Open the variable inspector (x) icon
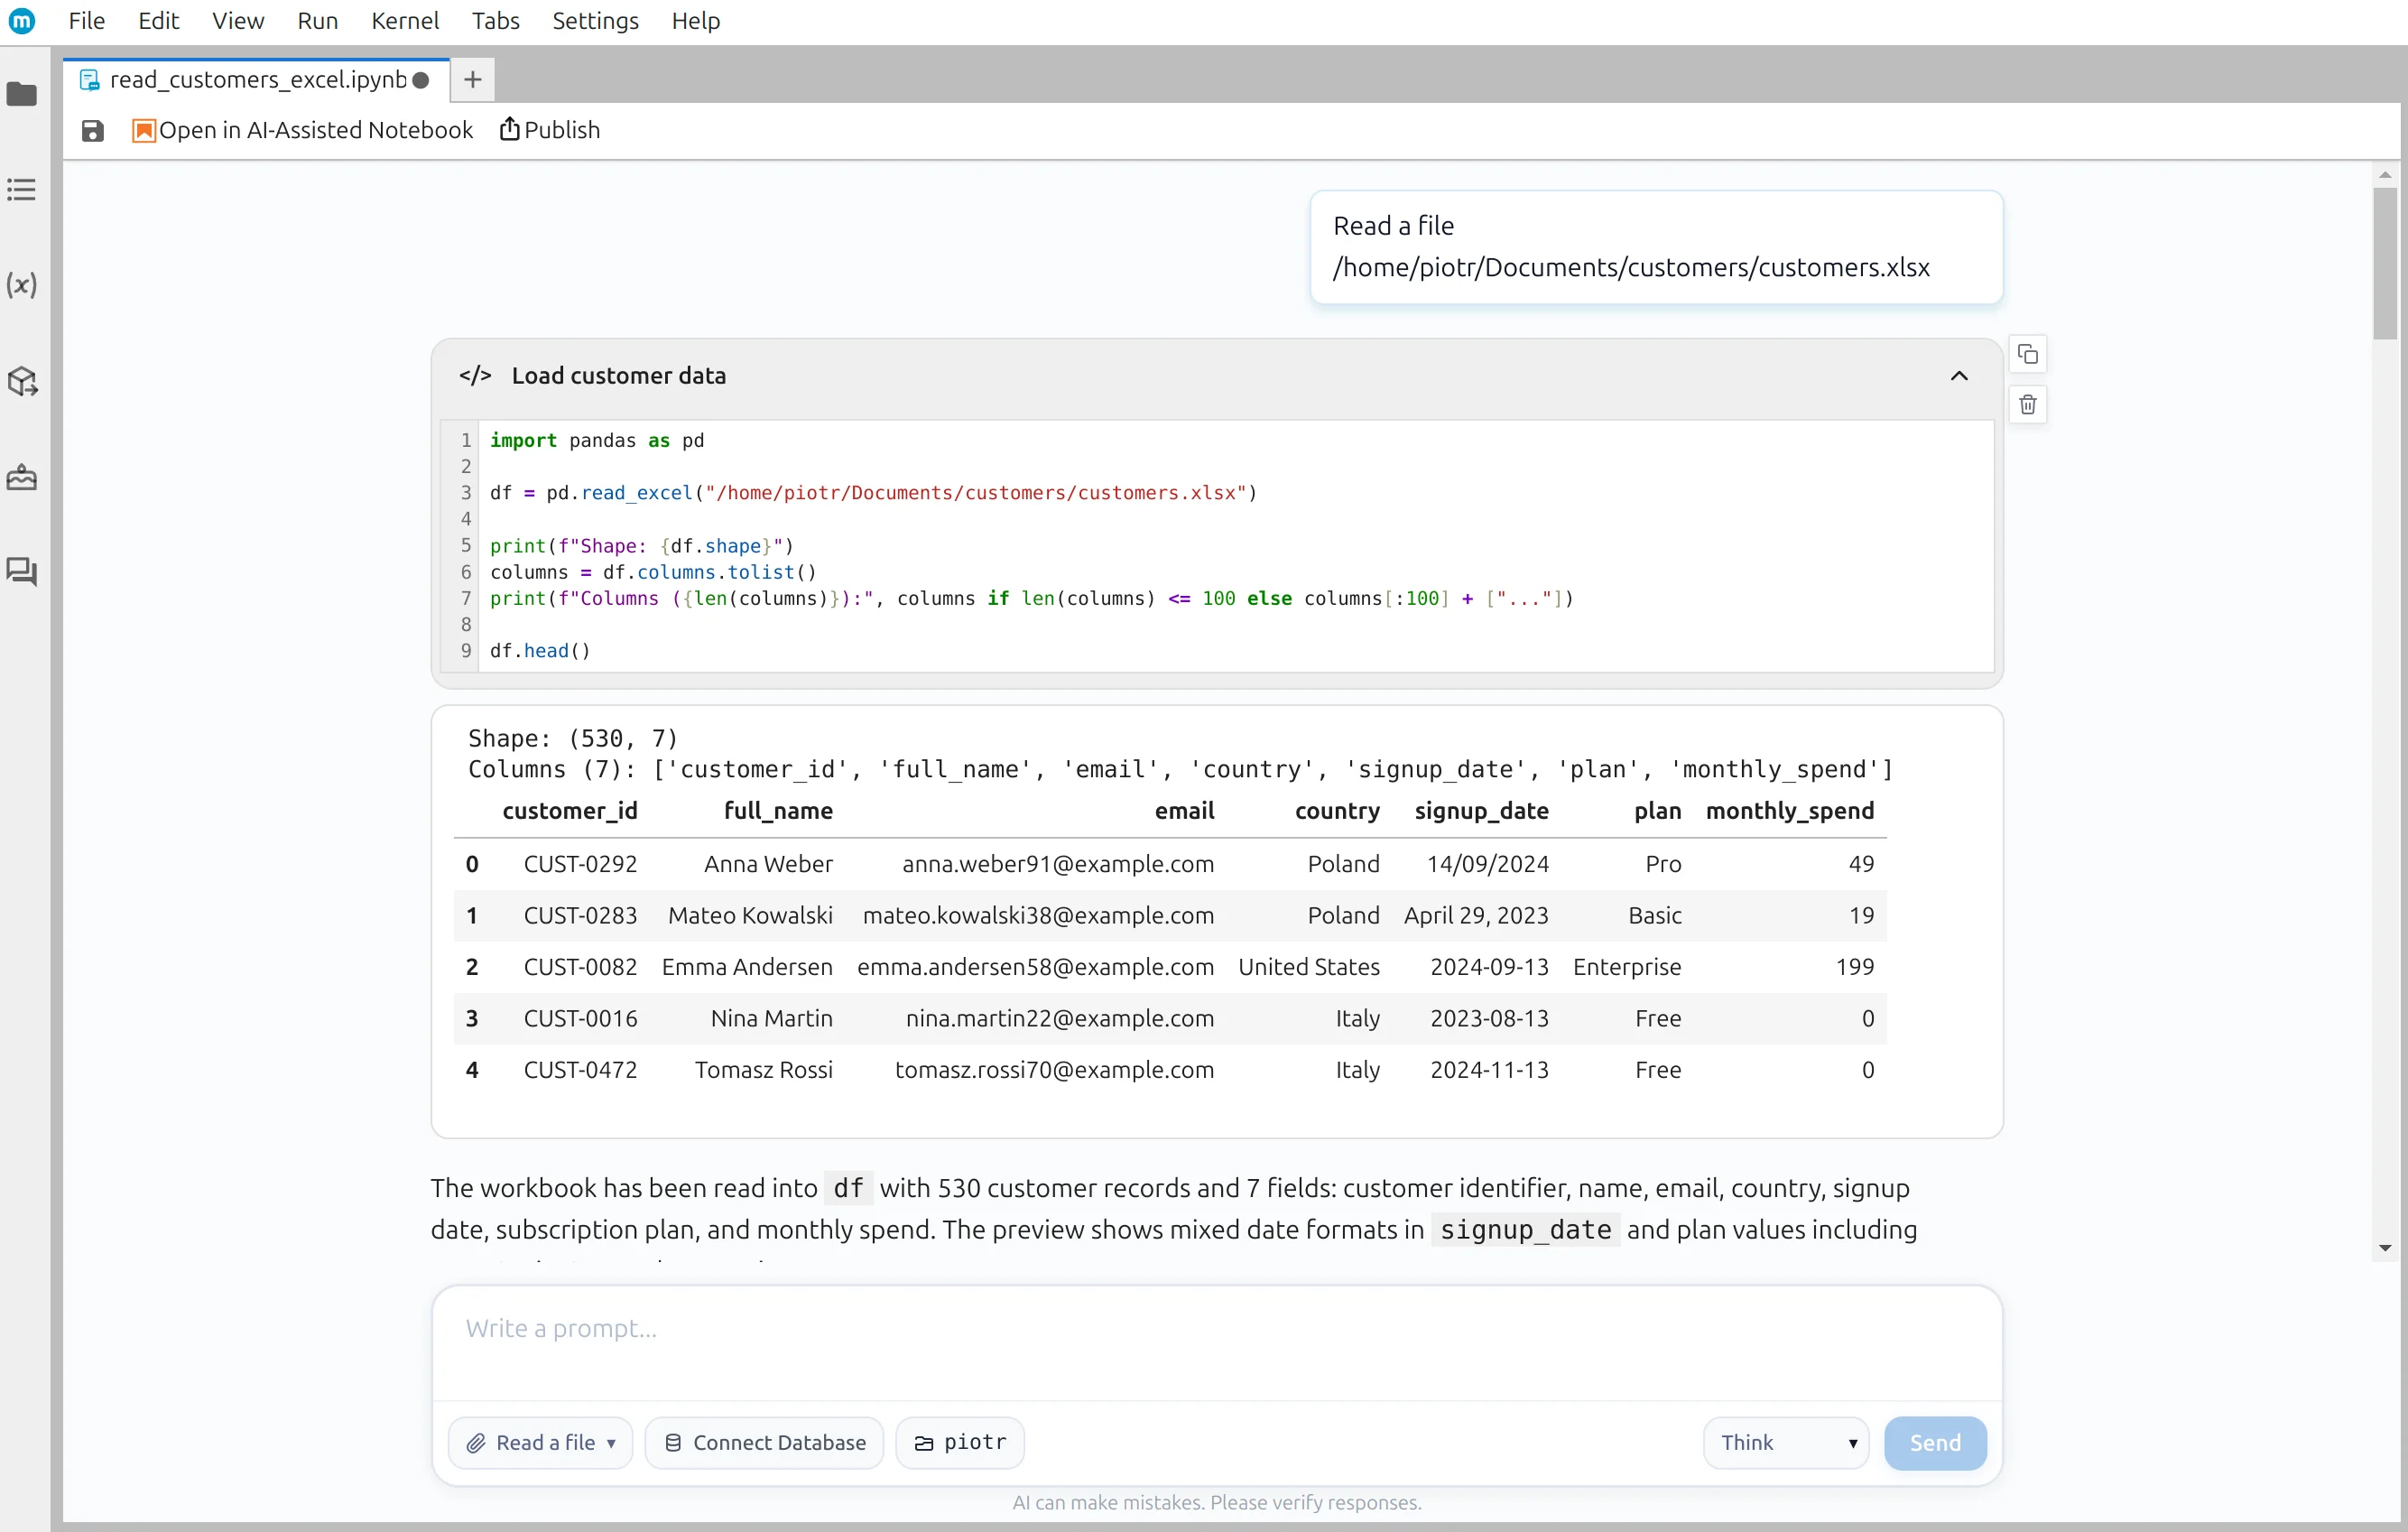The image size is (2408, 1532). click(22, 285)
